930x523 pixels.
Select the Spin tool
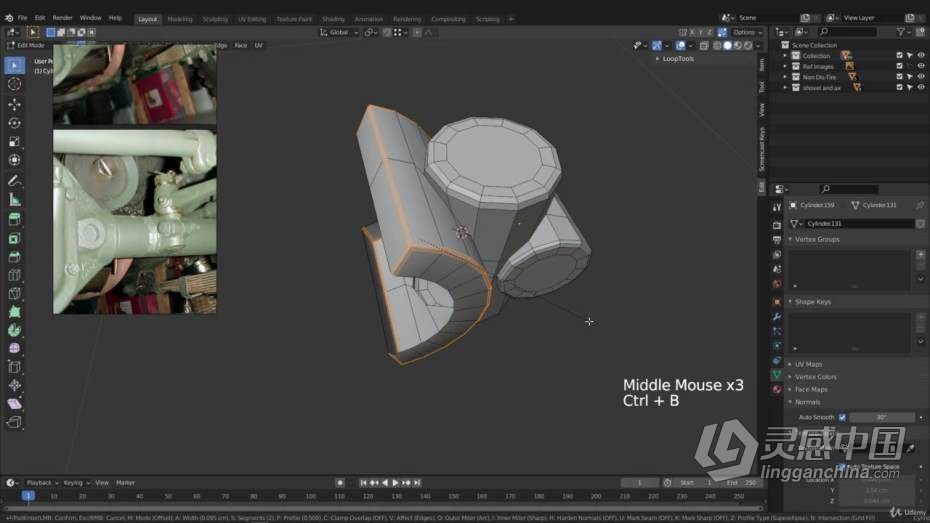click(14, 330)
